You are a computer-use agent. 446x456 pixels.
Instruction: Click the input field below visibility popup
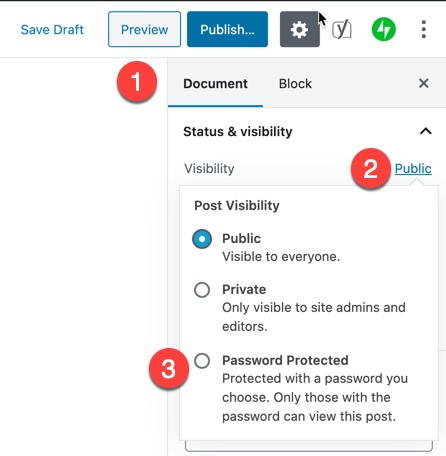coord(309,446)
